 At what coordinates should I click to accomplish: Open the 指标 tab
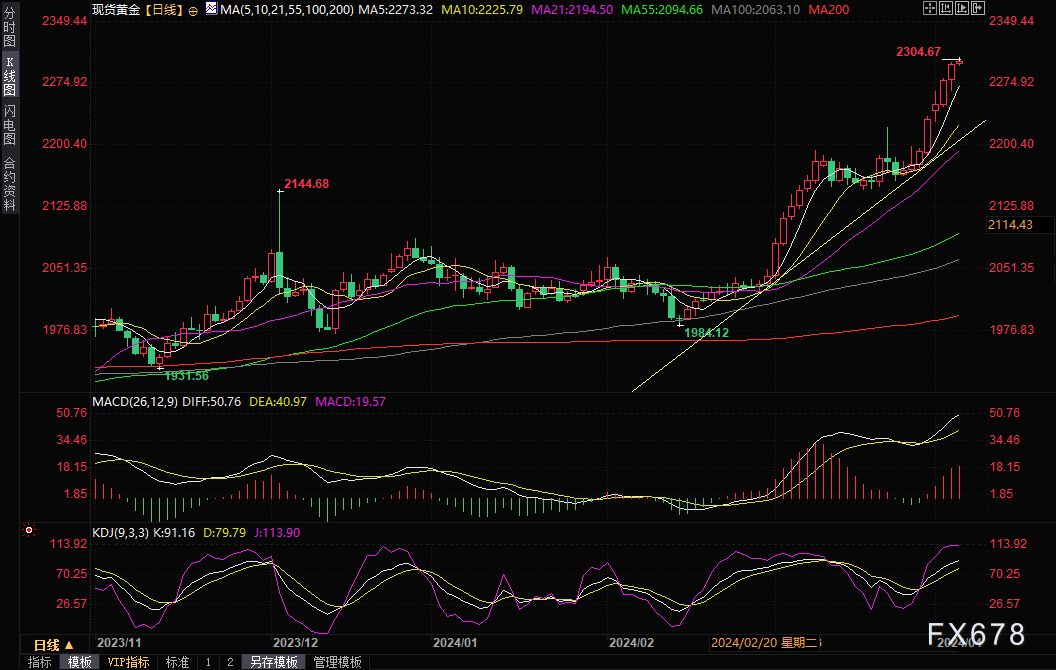[x=40, y=662]
